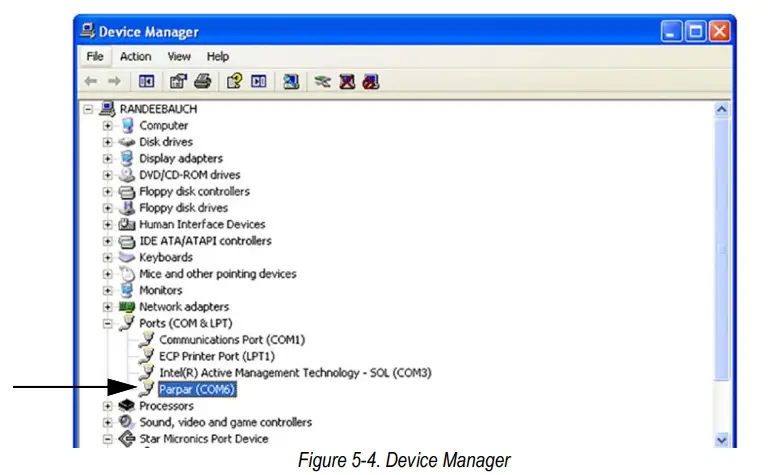Click the Update driver toolbar icon
Viewport: 779px width, 475px height.
coord(322,82)
